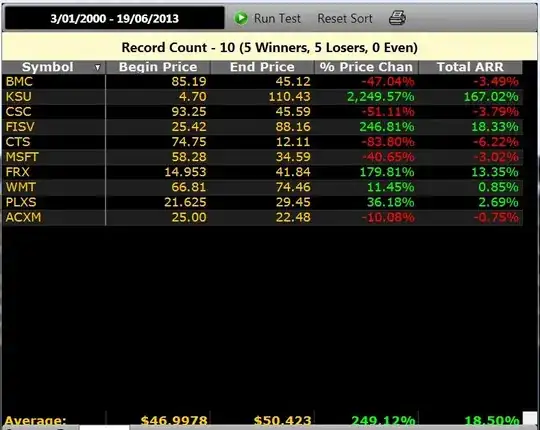Click the green Run Test play icon
The image size is (540, 430).
pos(241,18)
